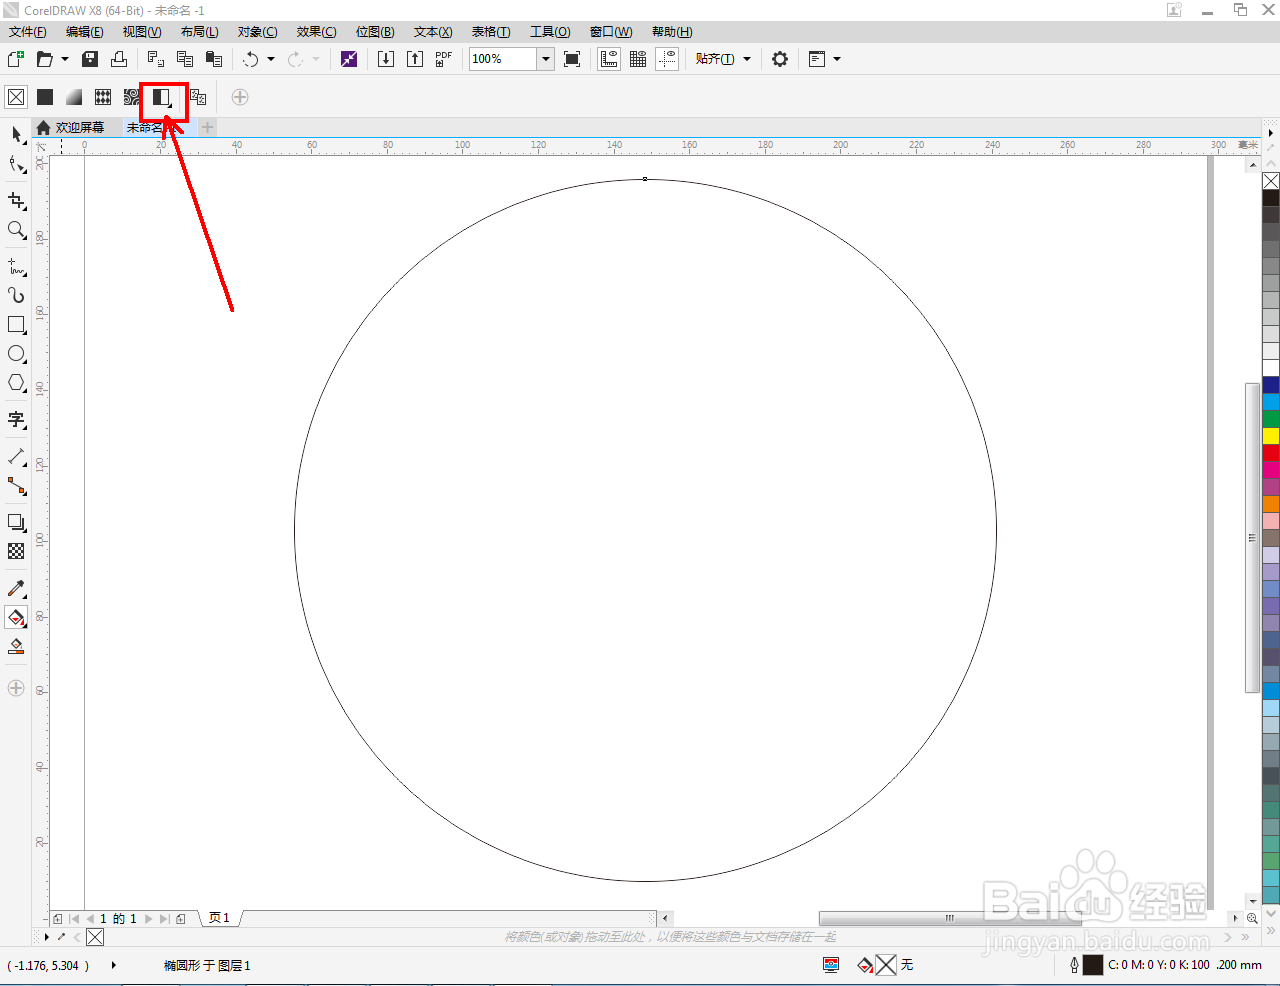Select the No fill button

(16, 97)
